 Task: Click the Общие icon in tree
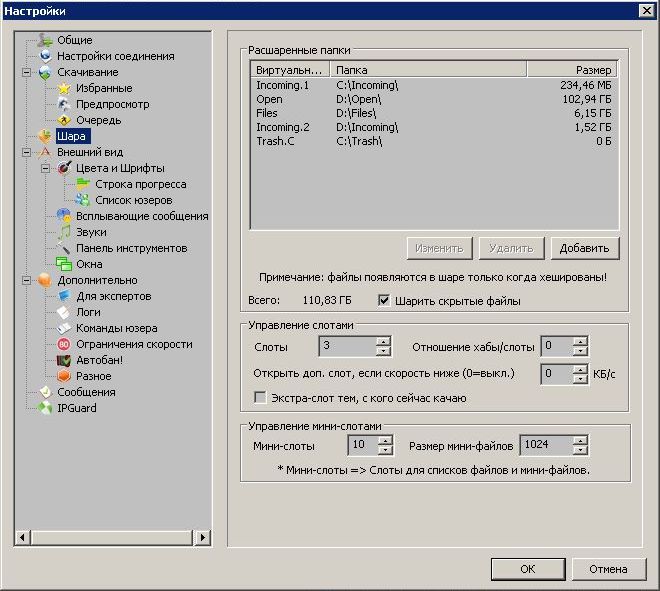click(45, 40)
